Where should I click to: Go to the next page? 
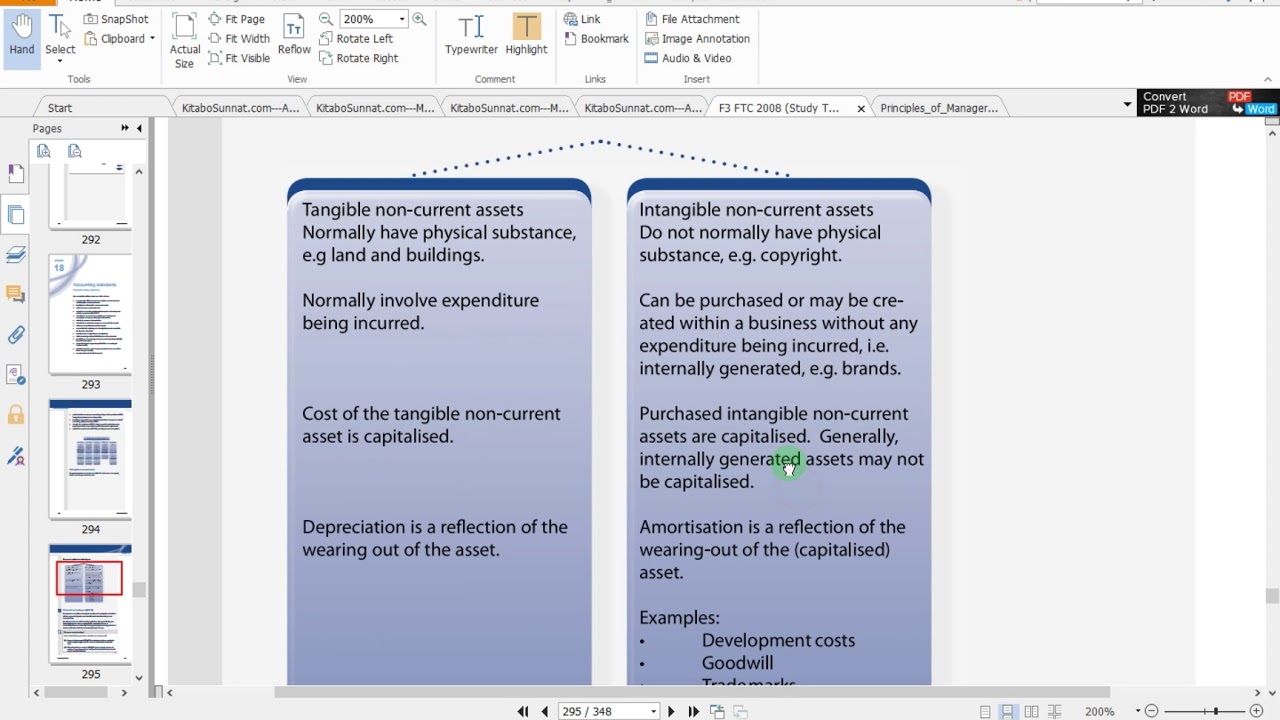pos(671,711)
